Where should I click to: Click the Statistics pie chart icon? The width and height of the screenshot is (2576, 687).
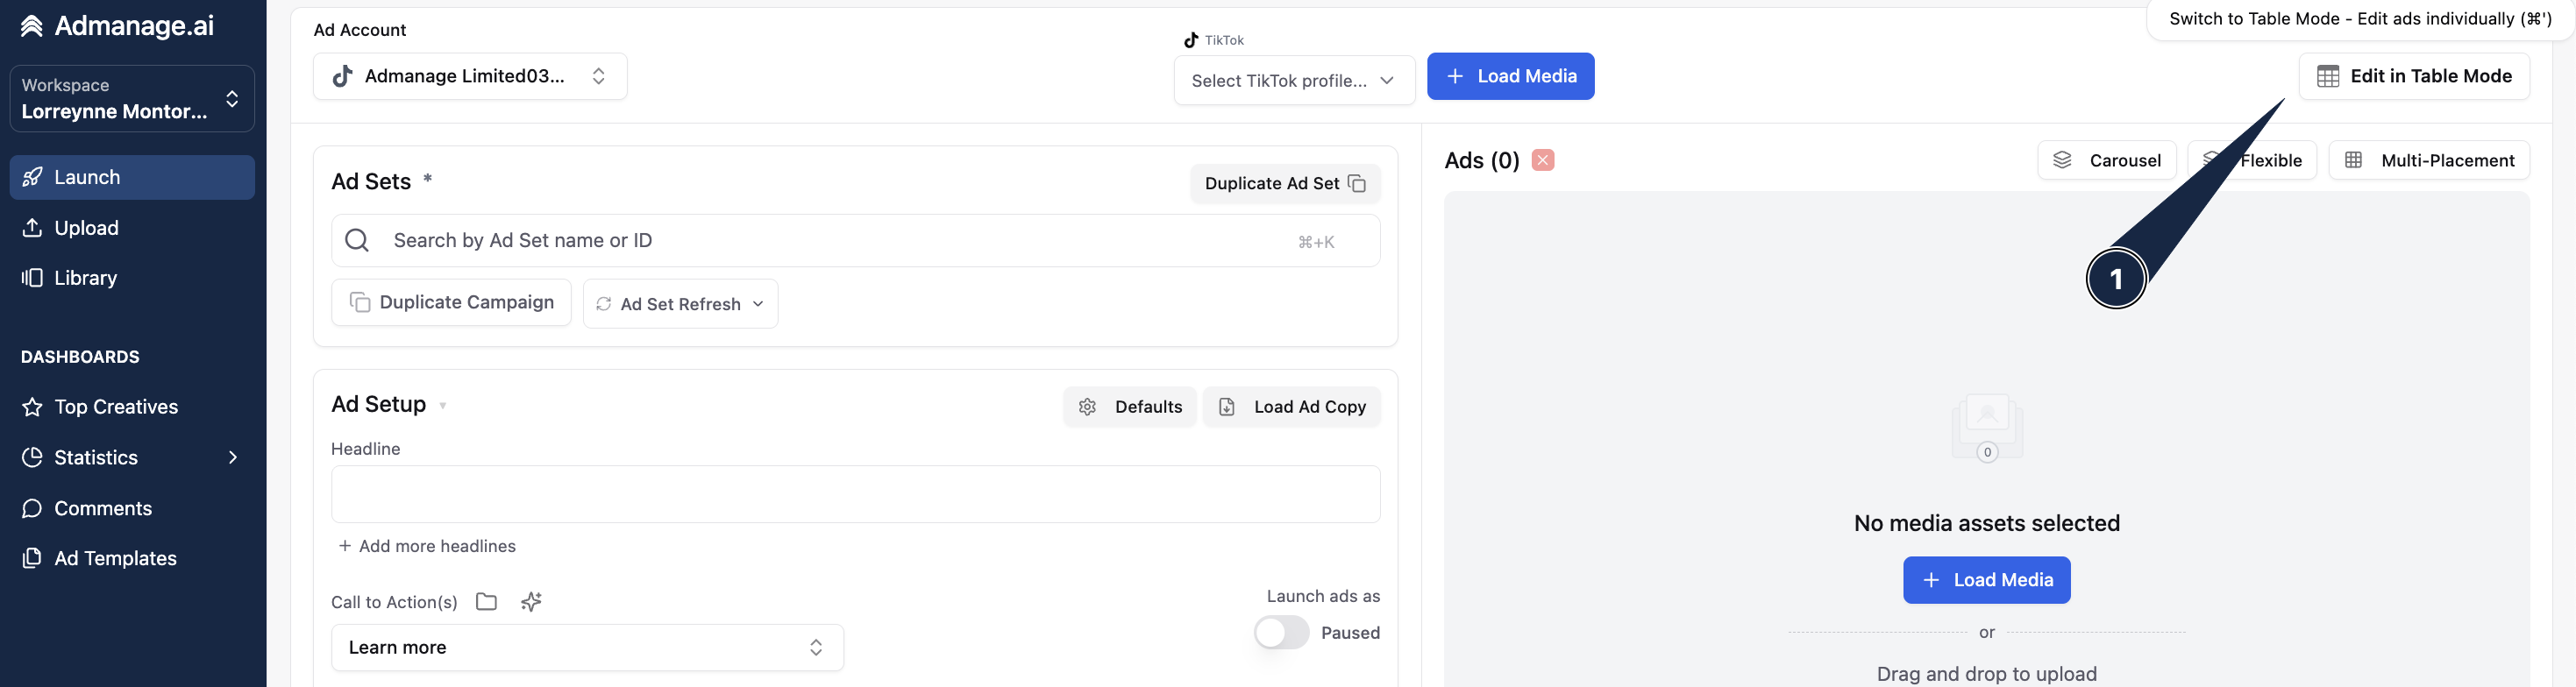pos(32,457)
